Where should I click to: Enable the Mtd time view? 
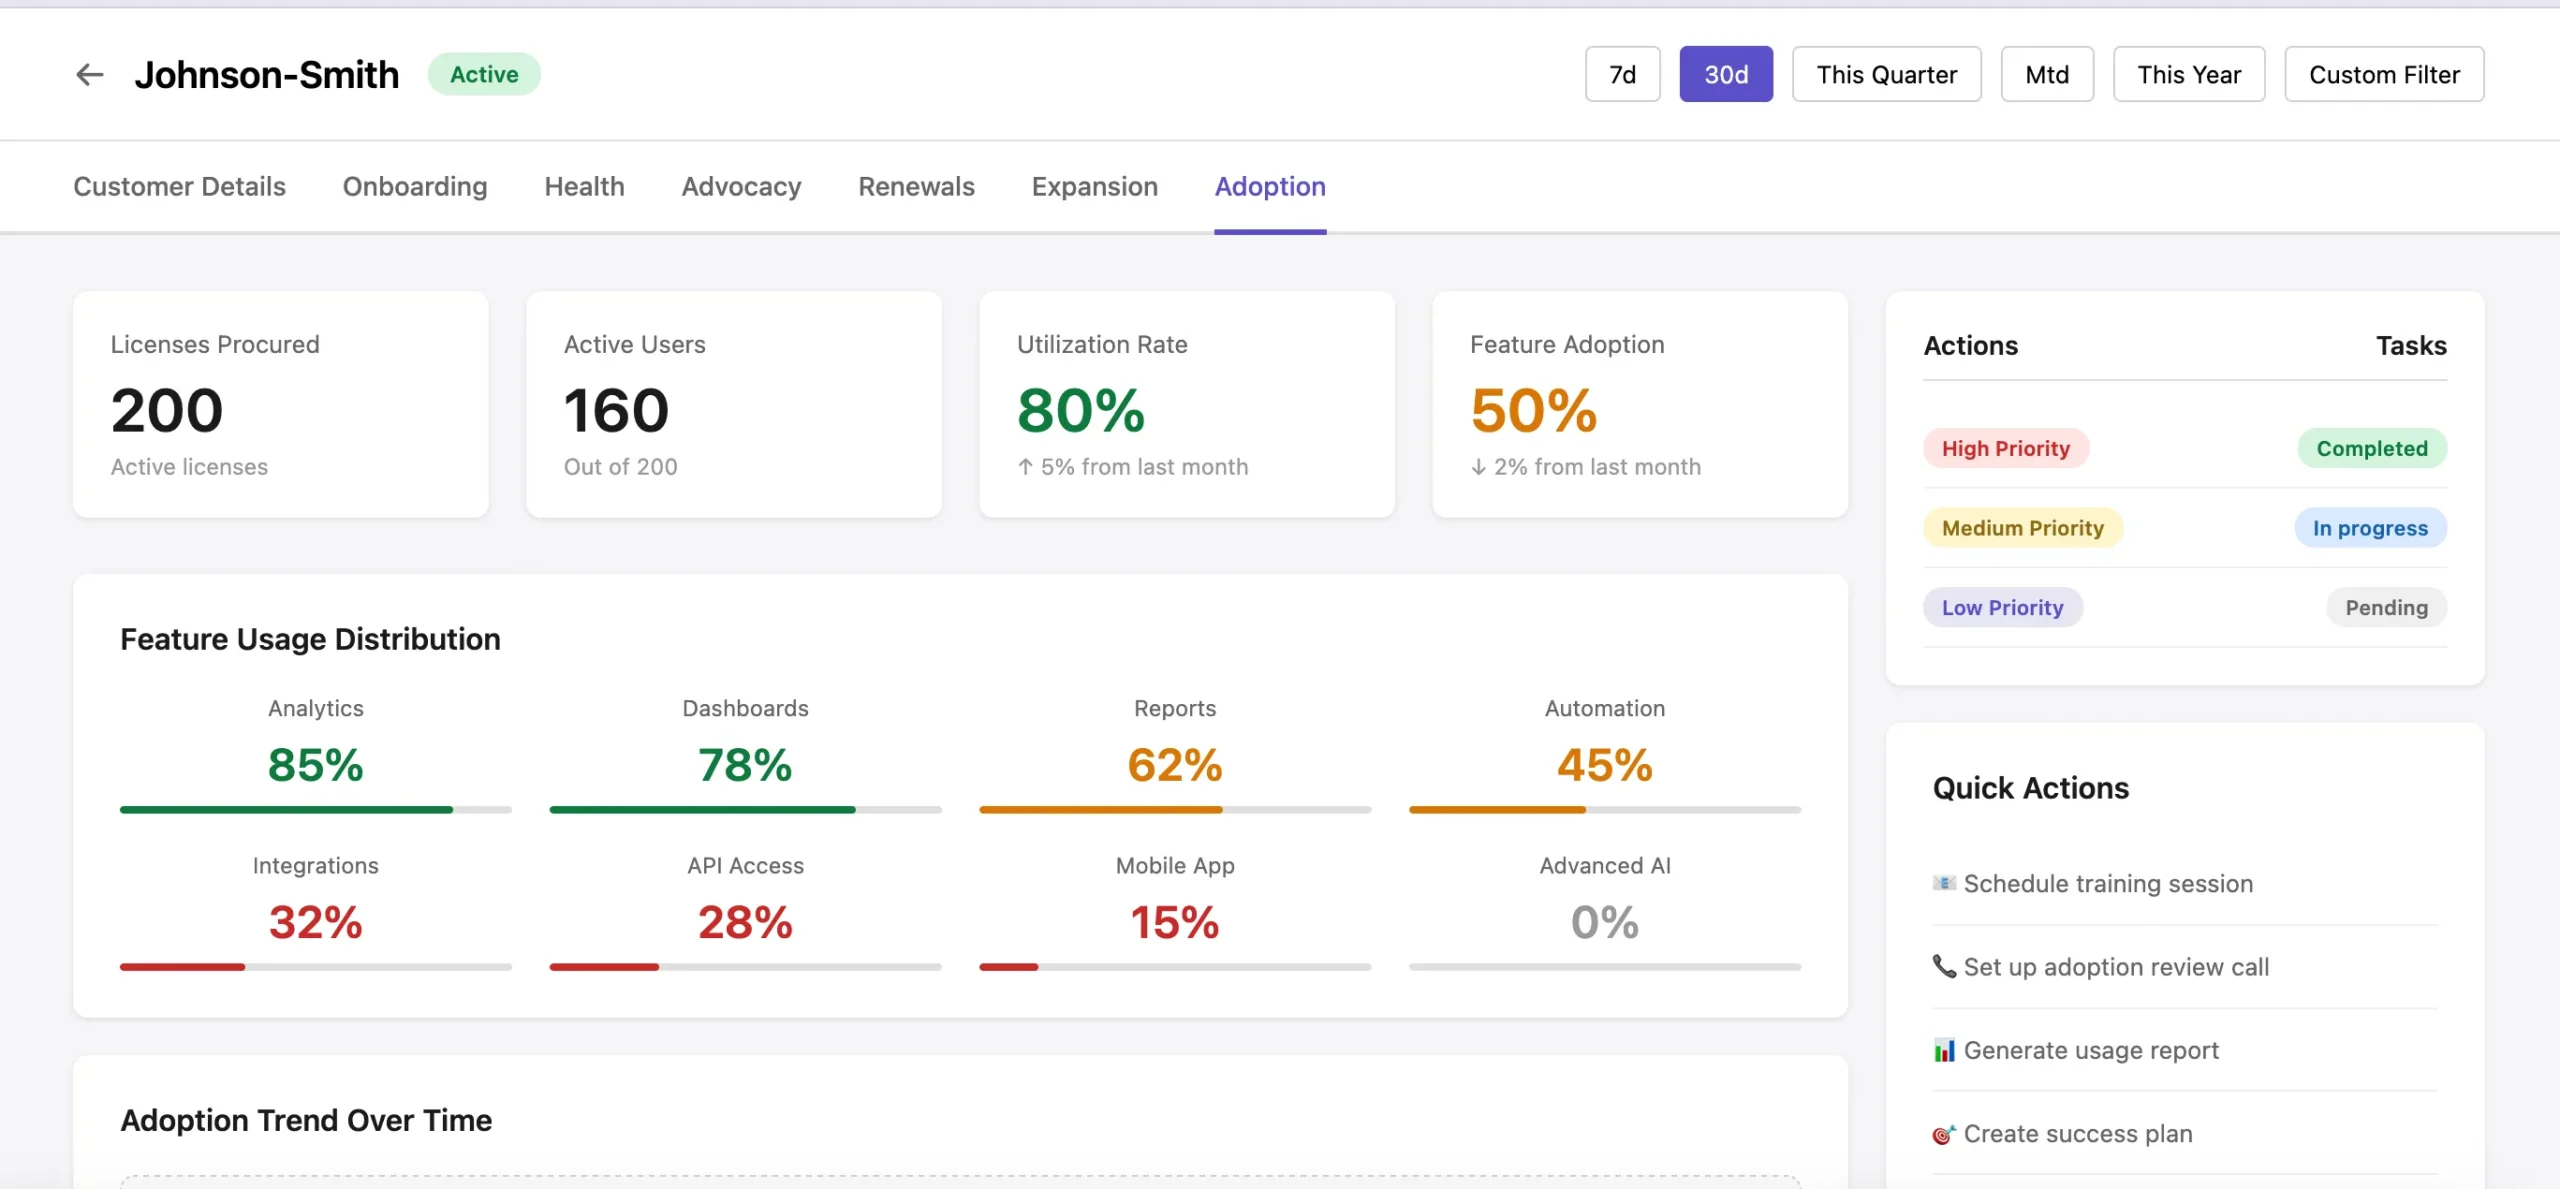coord(2046,74)
